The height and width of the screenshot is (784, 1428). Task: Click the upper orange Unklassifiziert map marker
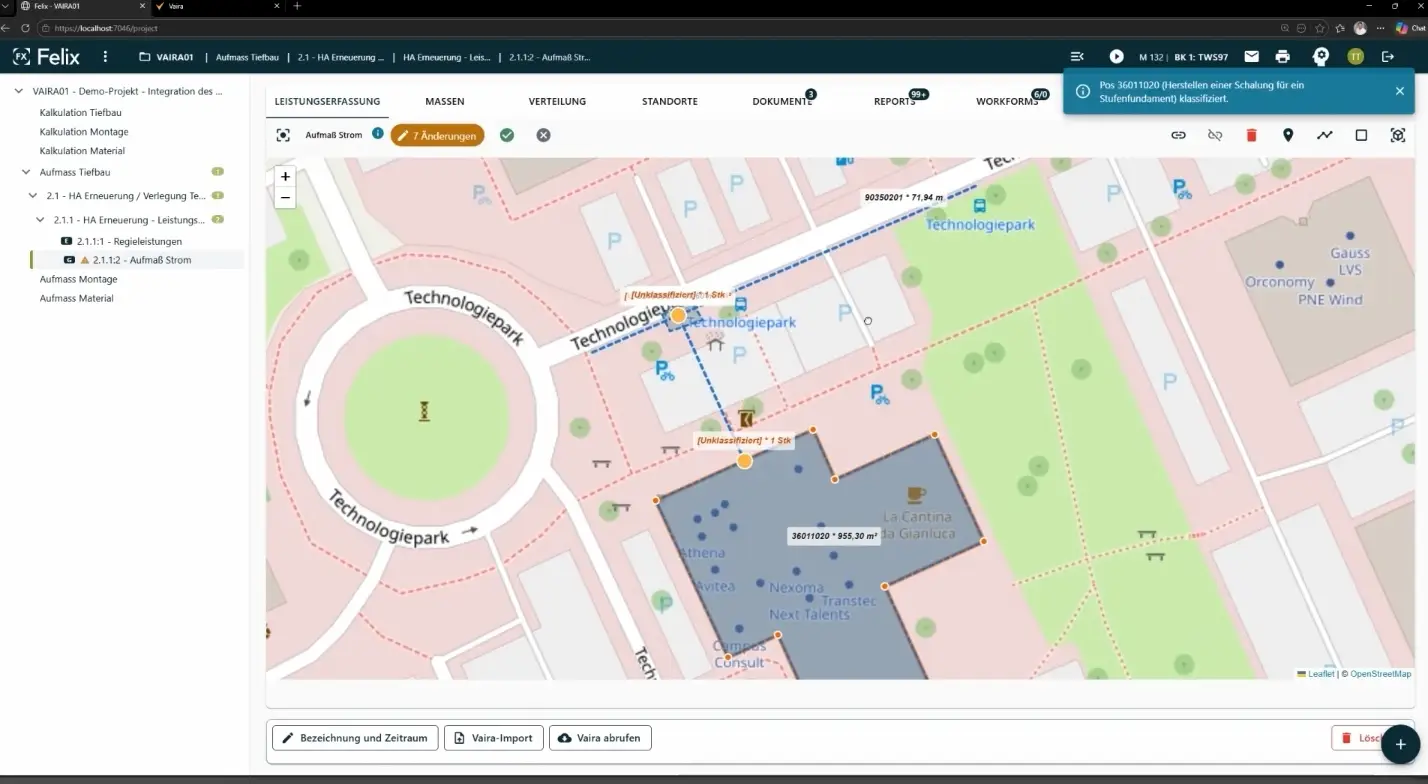point(678,316)
